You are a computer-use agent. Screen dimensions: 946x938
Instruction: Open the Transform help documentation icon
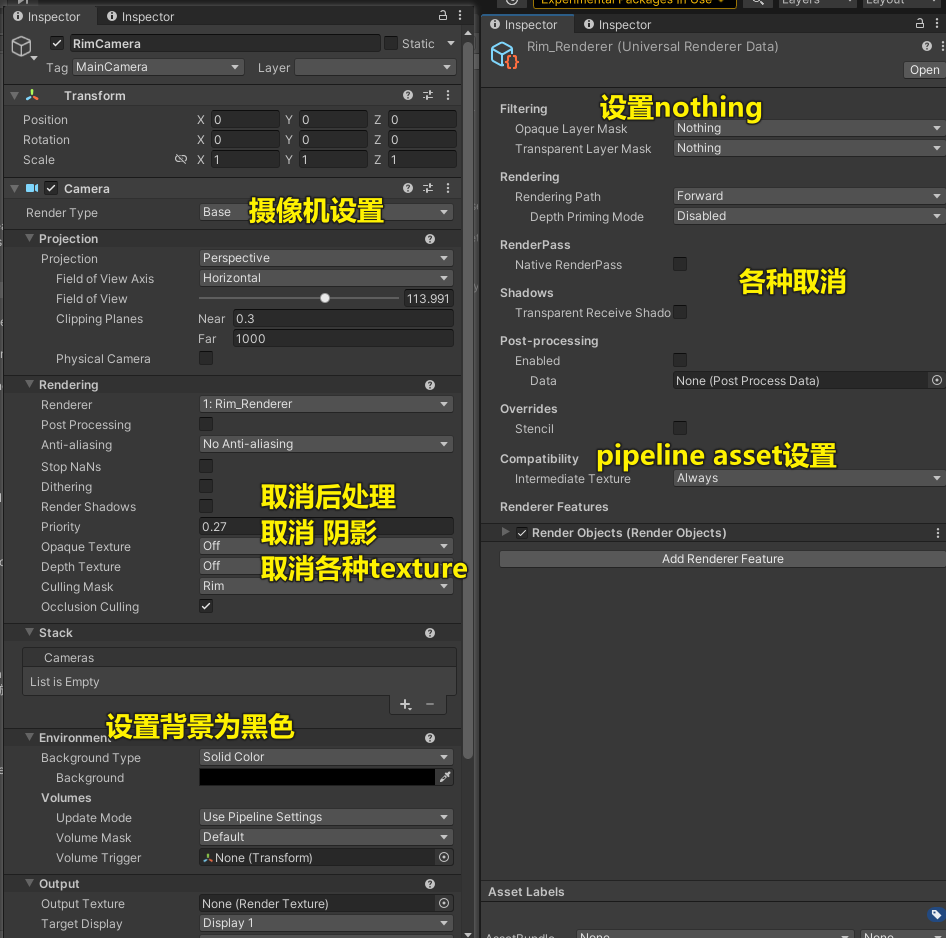(x=406, y=95)
